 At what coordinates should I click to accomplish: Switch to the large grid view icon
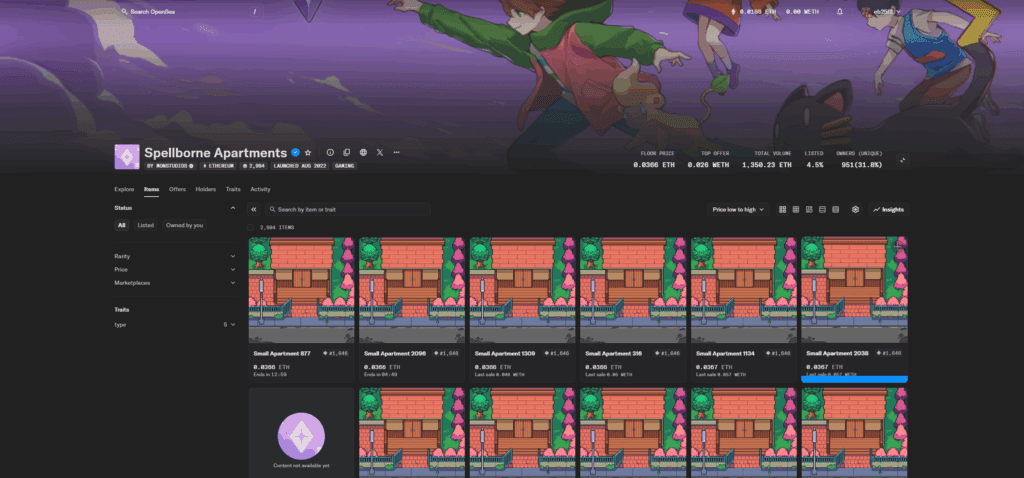[782, 210]
